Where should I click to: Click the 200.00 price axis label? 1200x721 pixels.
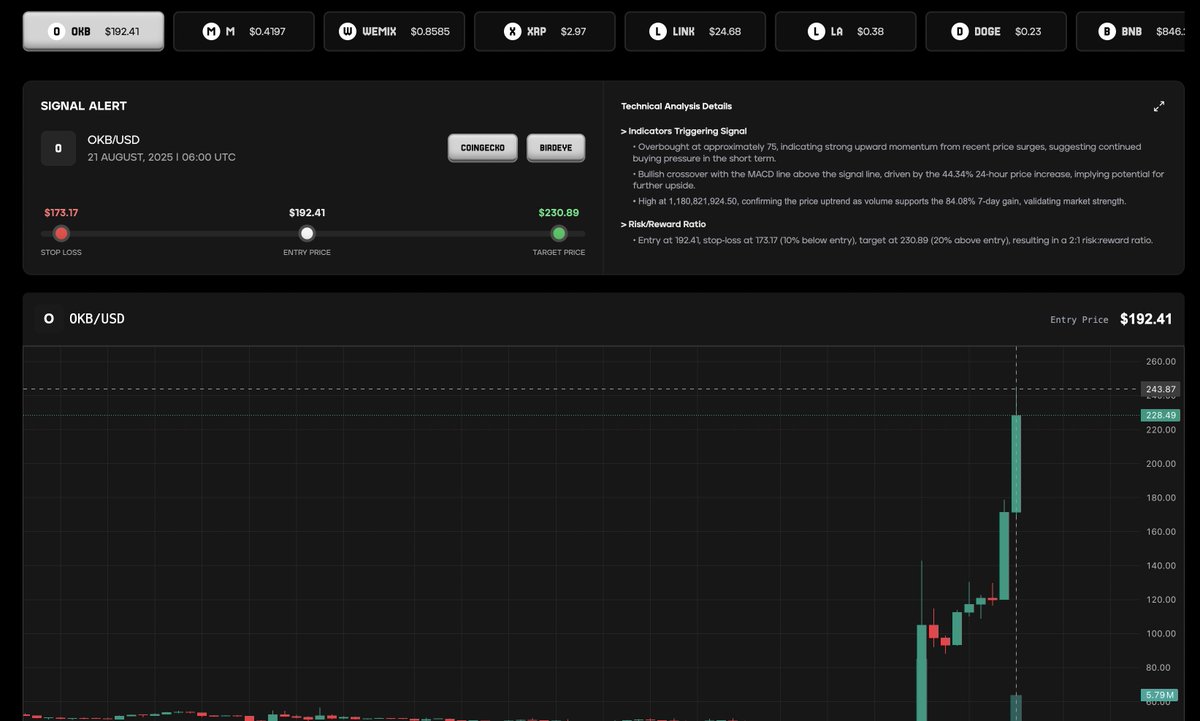pyautogui.click(x=1161, y=464)
